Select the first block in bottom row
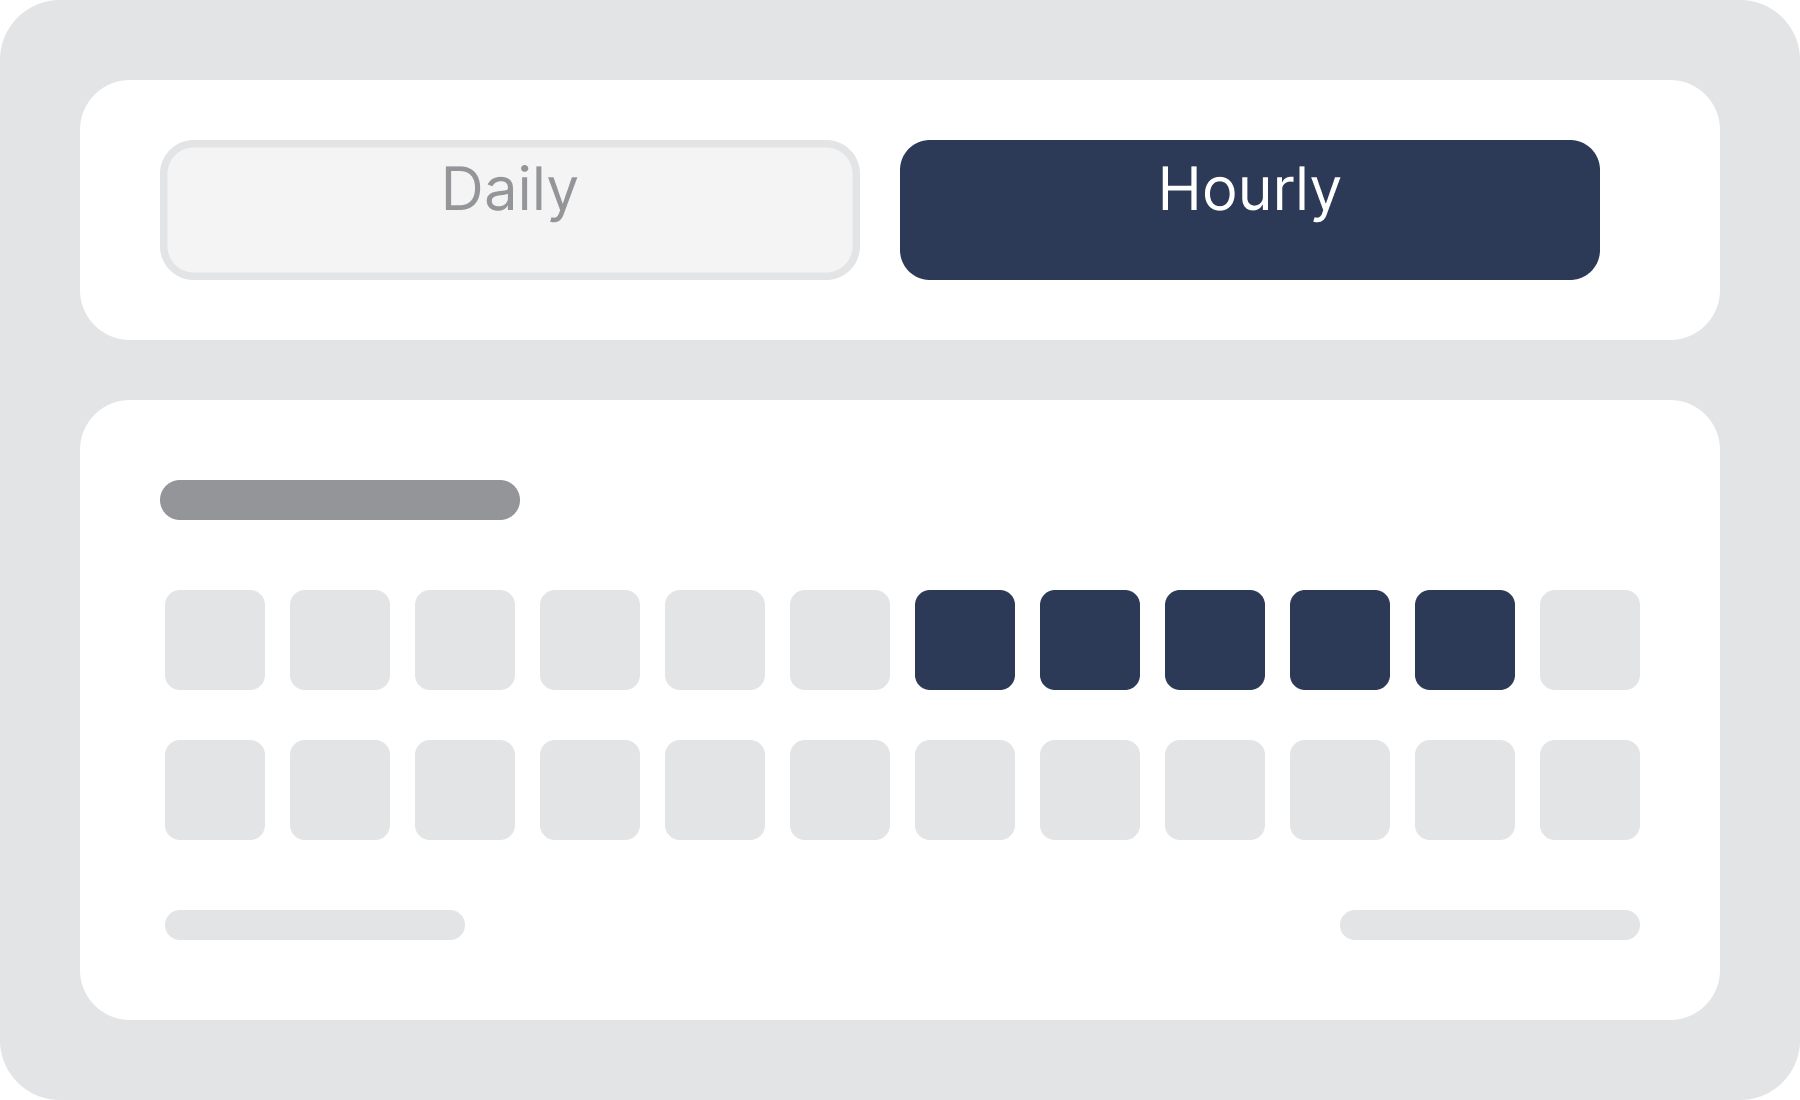This screenshot has width=1800, height=1100. [215, 790]
